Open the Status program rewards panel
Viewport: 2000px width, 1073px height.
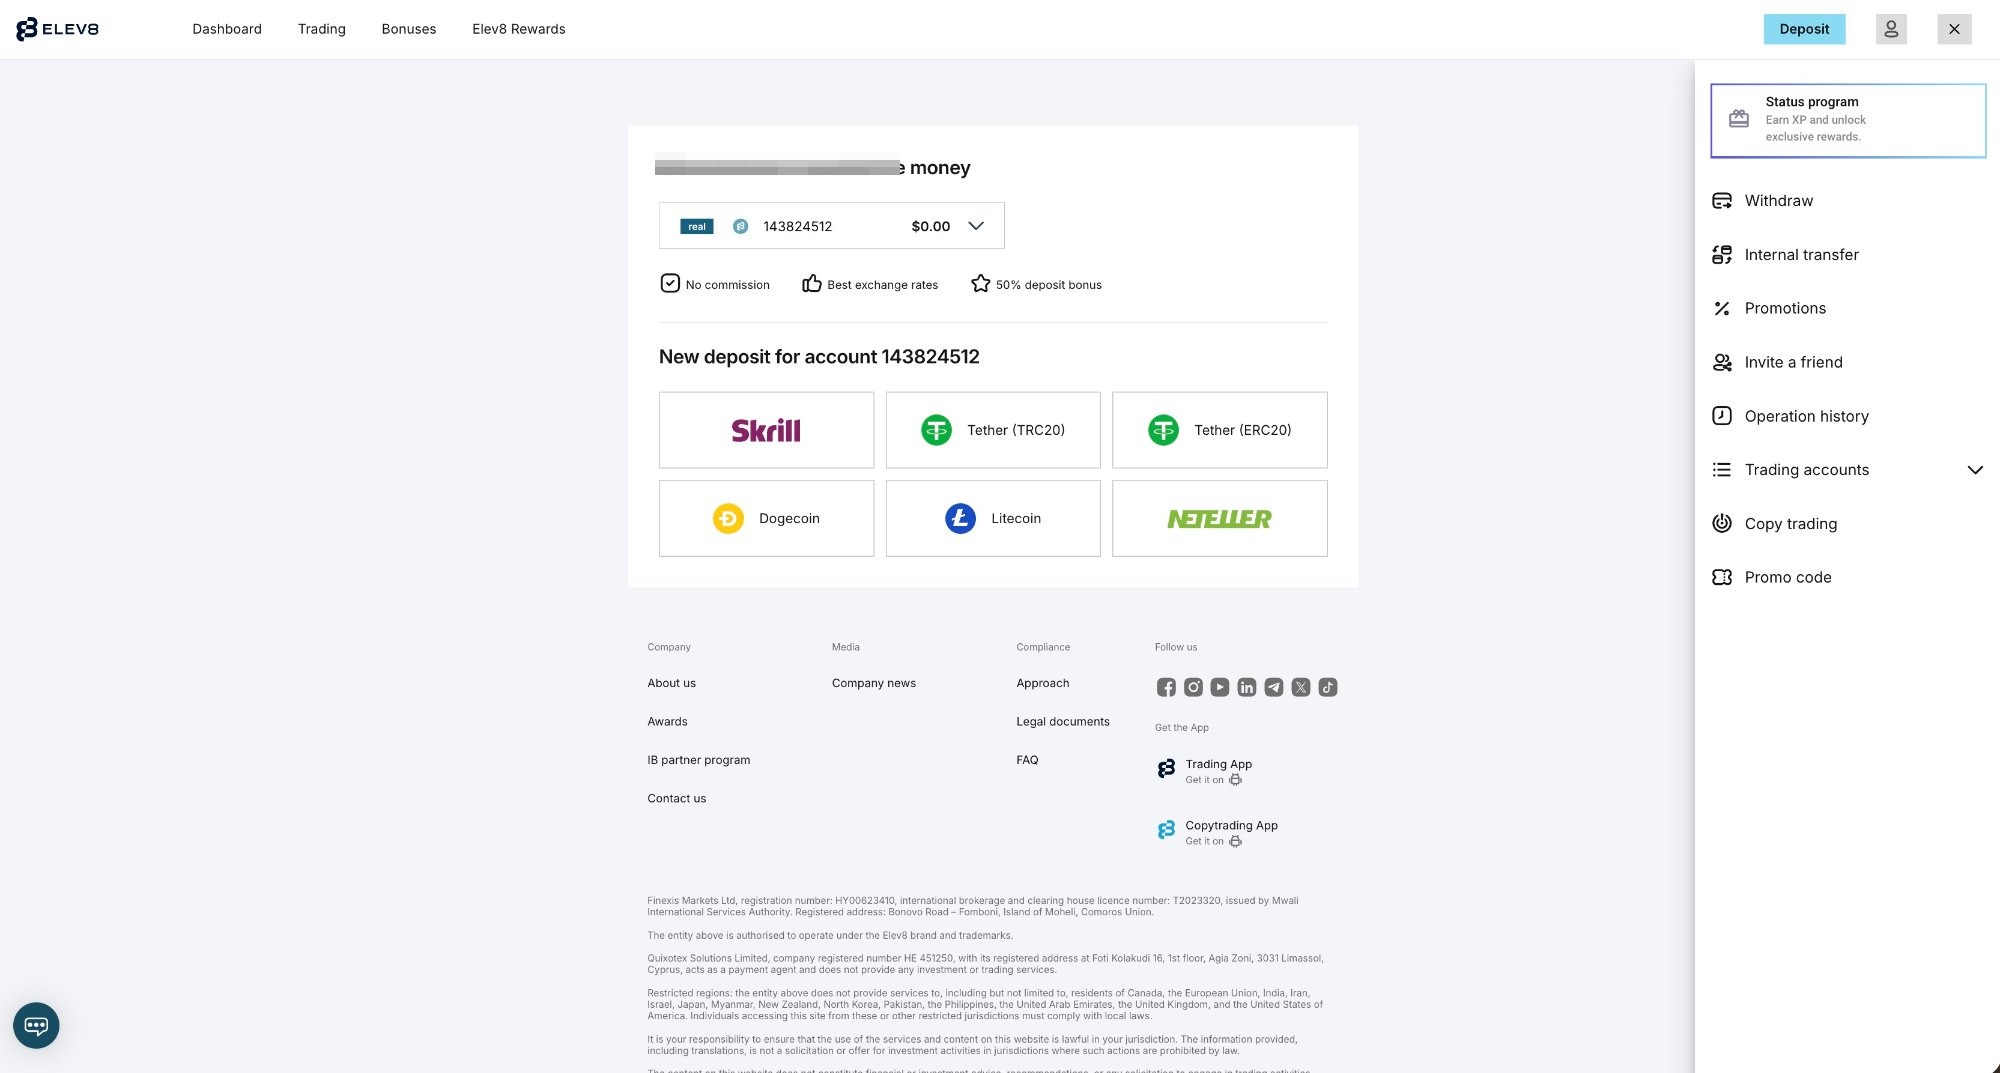[1848, 119]
